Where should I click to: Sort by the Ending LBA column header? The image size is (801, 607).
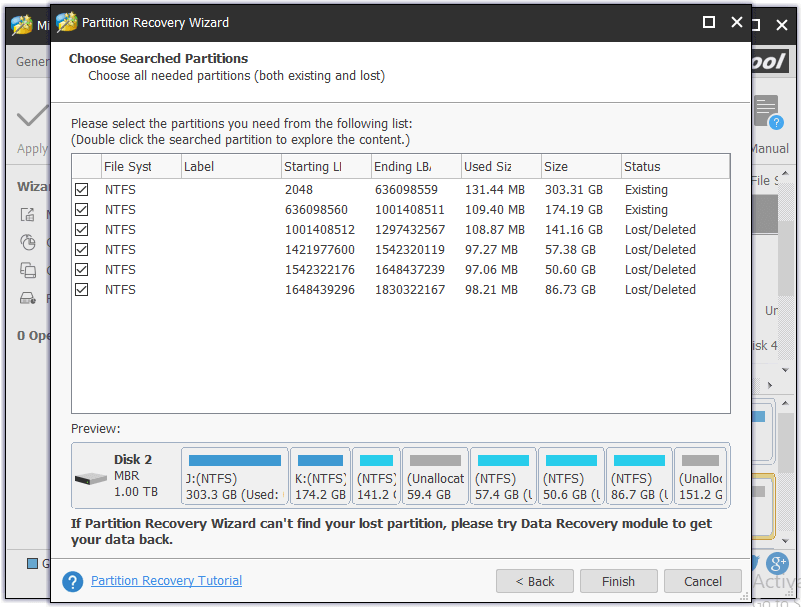tap(416, 167)
